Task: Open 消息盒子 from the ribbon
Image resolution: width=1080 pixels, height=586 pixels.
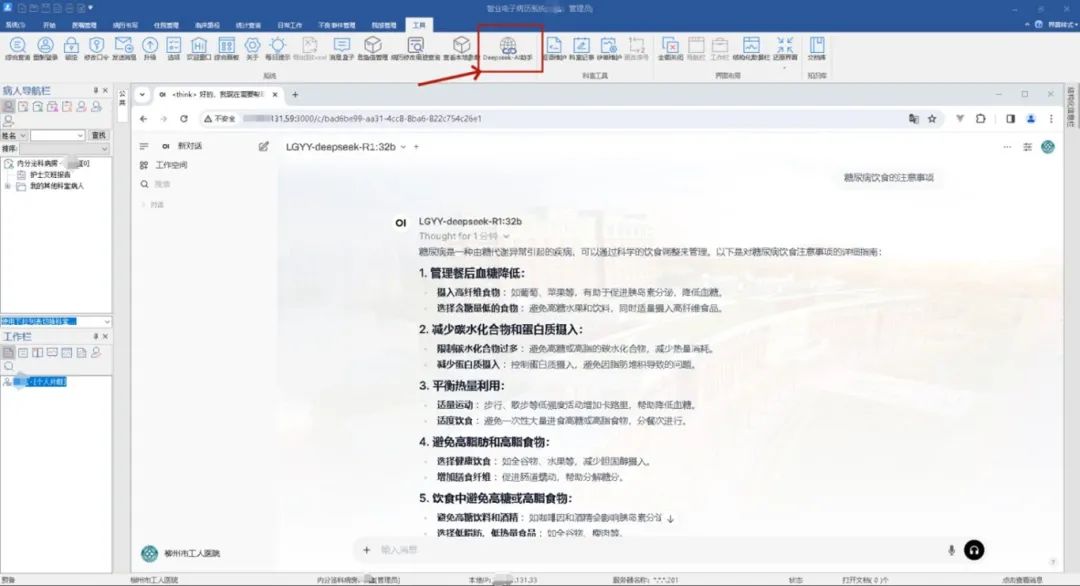Action: [x=341, y=48]
